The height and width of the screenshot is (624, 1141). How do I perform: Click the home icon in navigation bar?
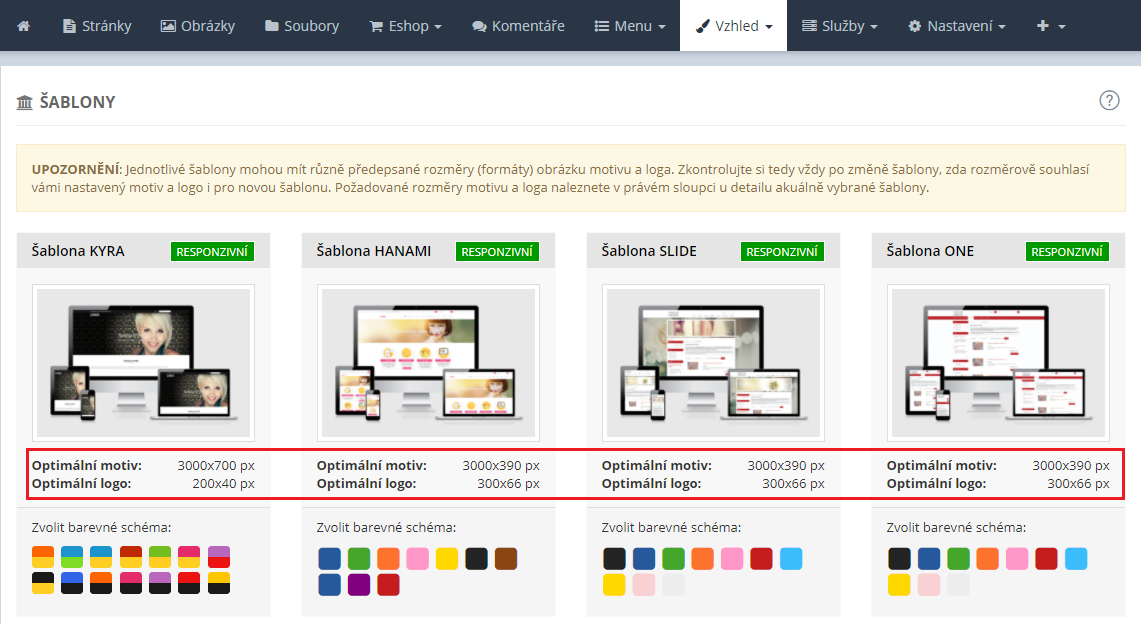pyautogui.click(x=23, y=26)
